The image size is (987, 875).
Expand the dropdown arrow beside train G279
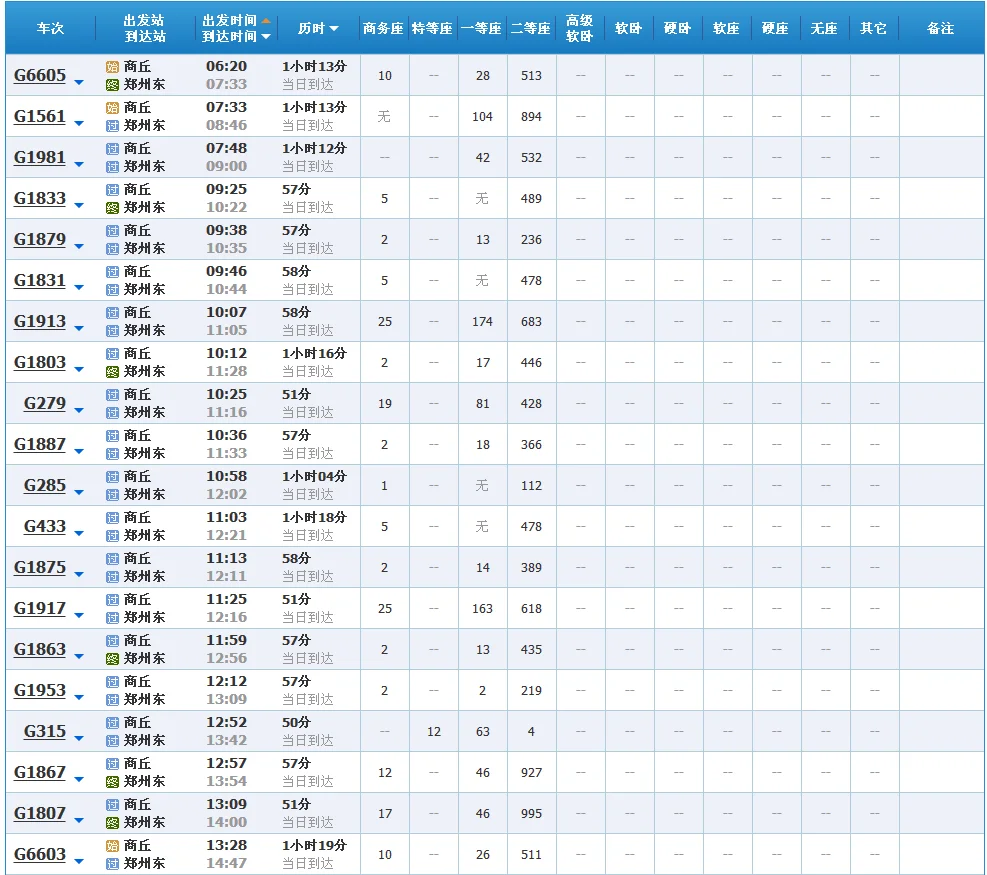click(79, 408)
